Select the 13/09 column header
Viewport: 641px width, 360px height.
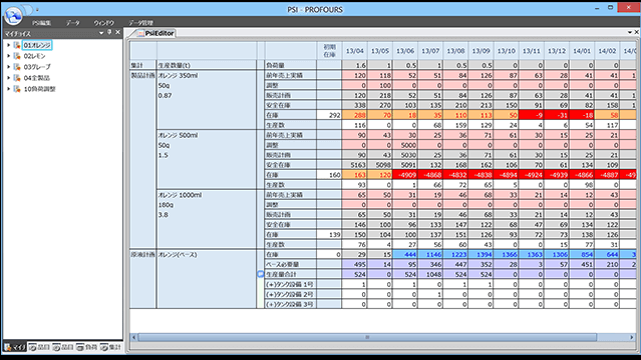[x=481, y=51]
